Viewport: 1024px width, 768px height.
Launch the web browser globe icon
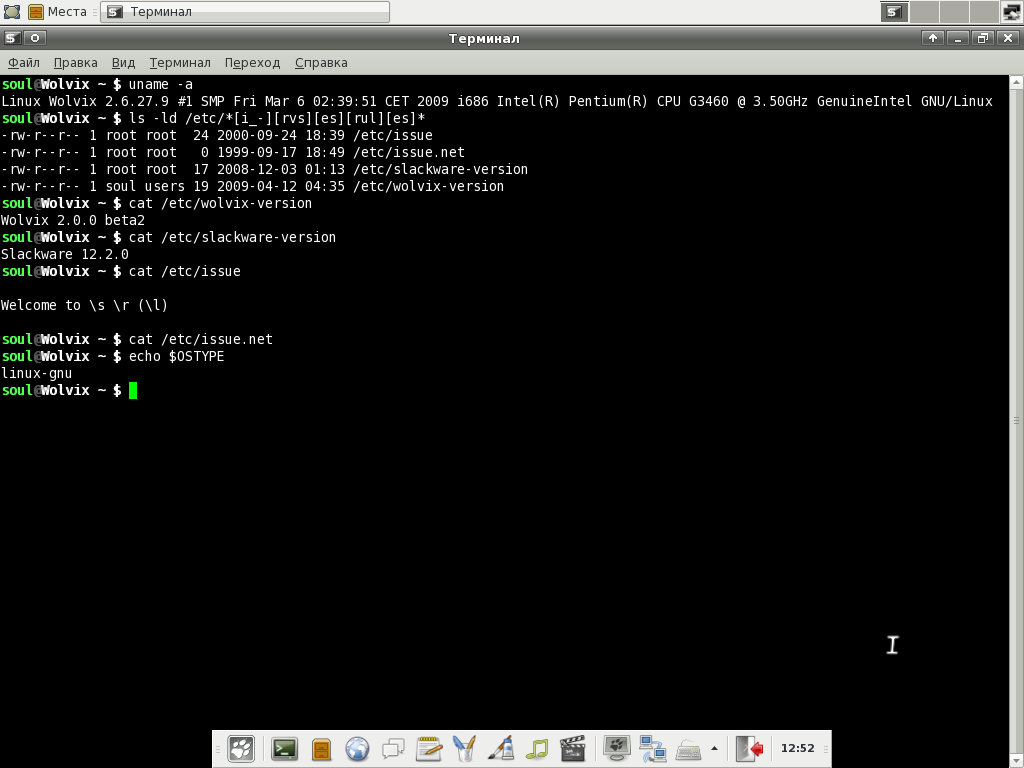click(x=357, y=749)
